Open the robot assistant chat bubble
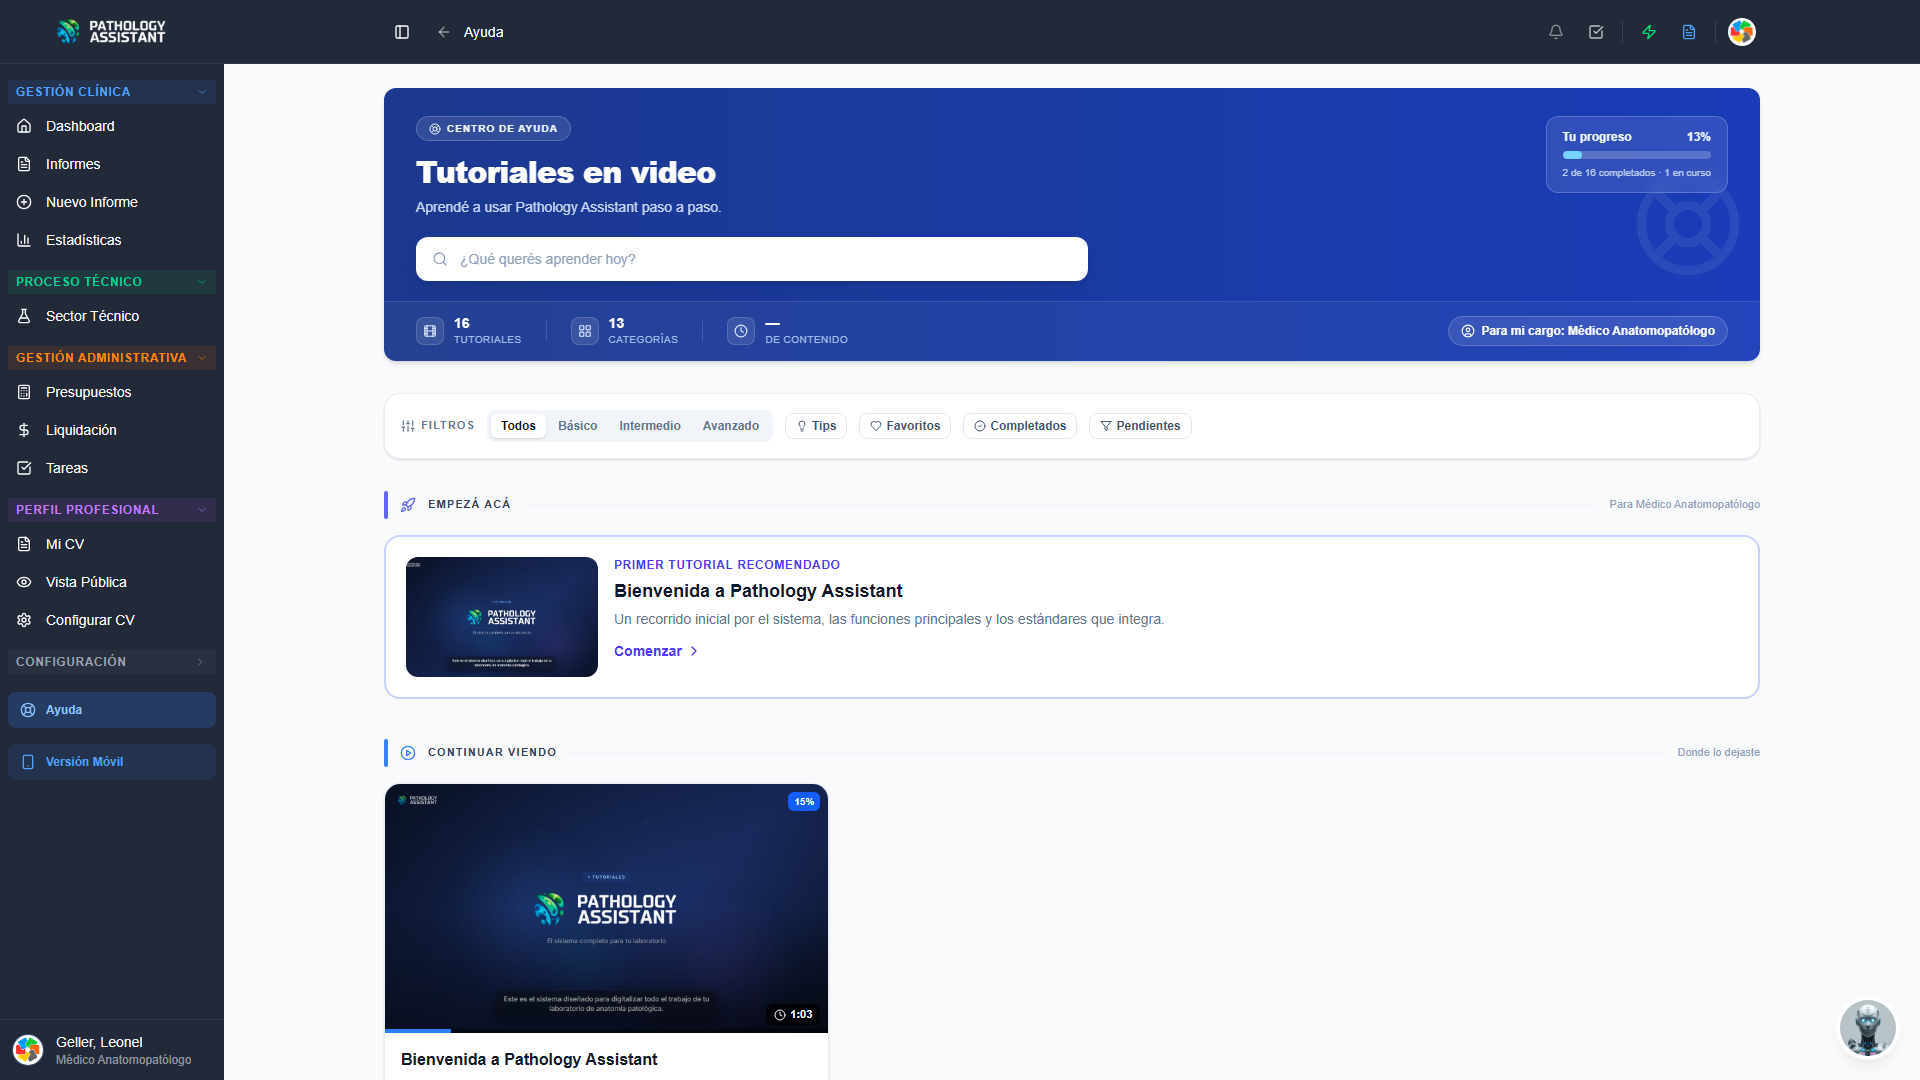The height and width of the screenshot is (1080, 1920). point(1867,1028)
